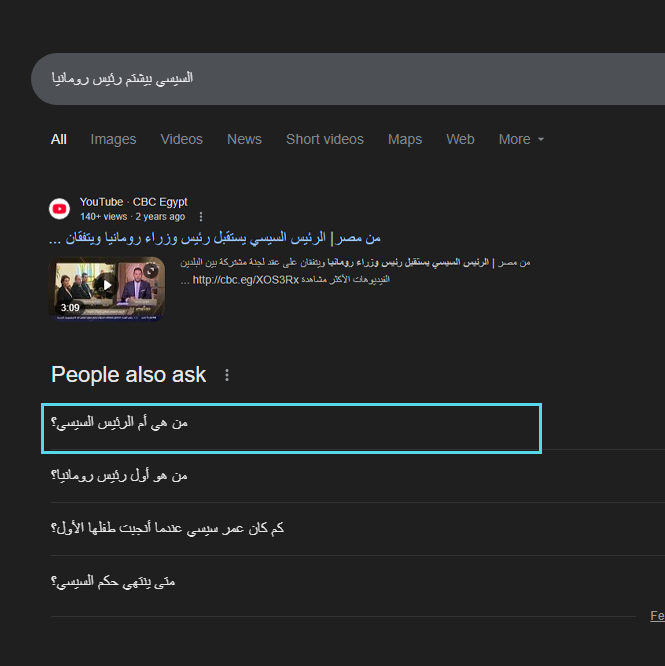
Task: Switch to the Videos tab
Action: click(x=181, y=139)
